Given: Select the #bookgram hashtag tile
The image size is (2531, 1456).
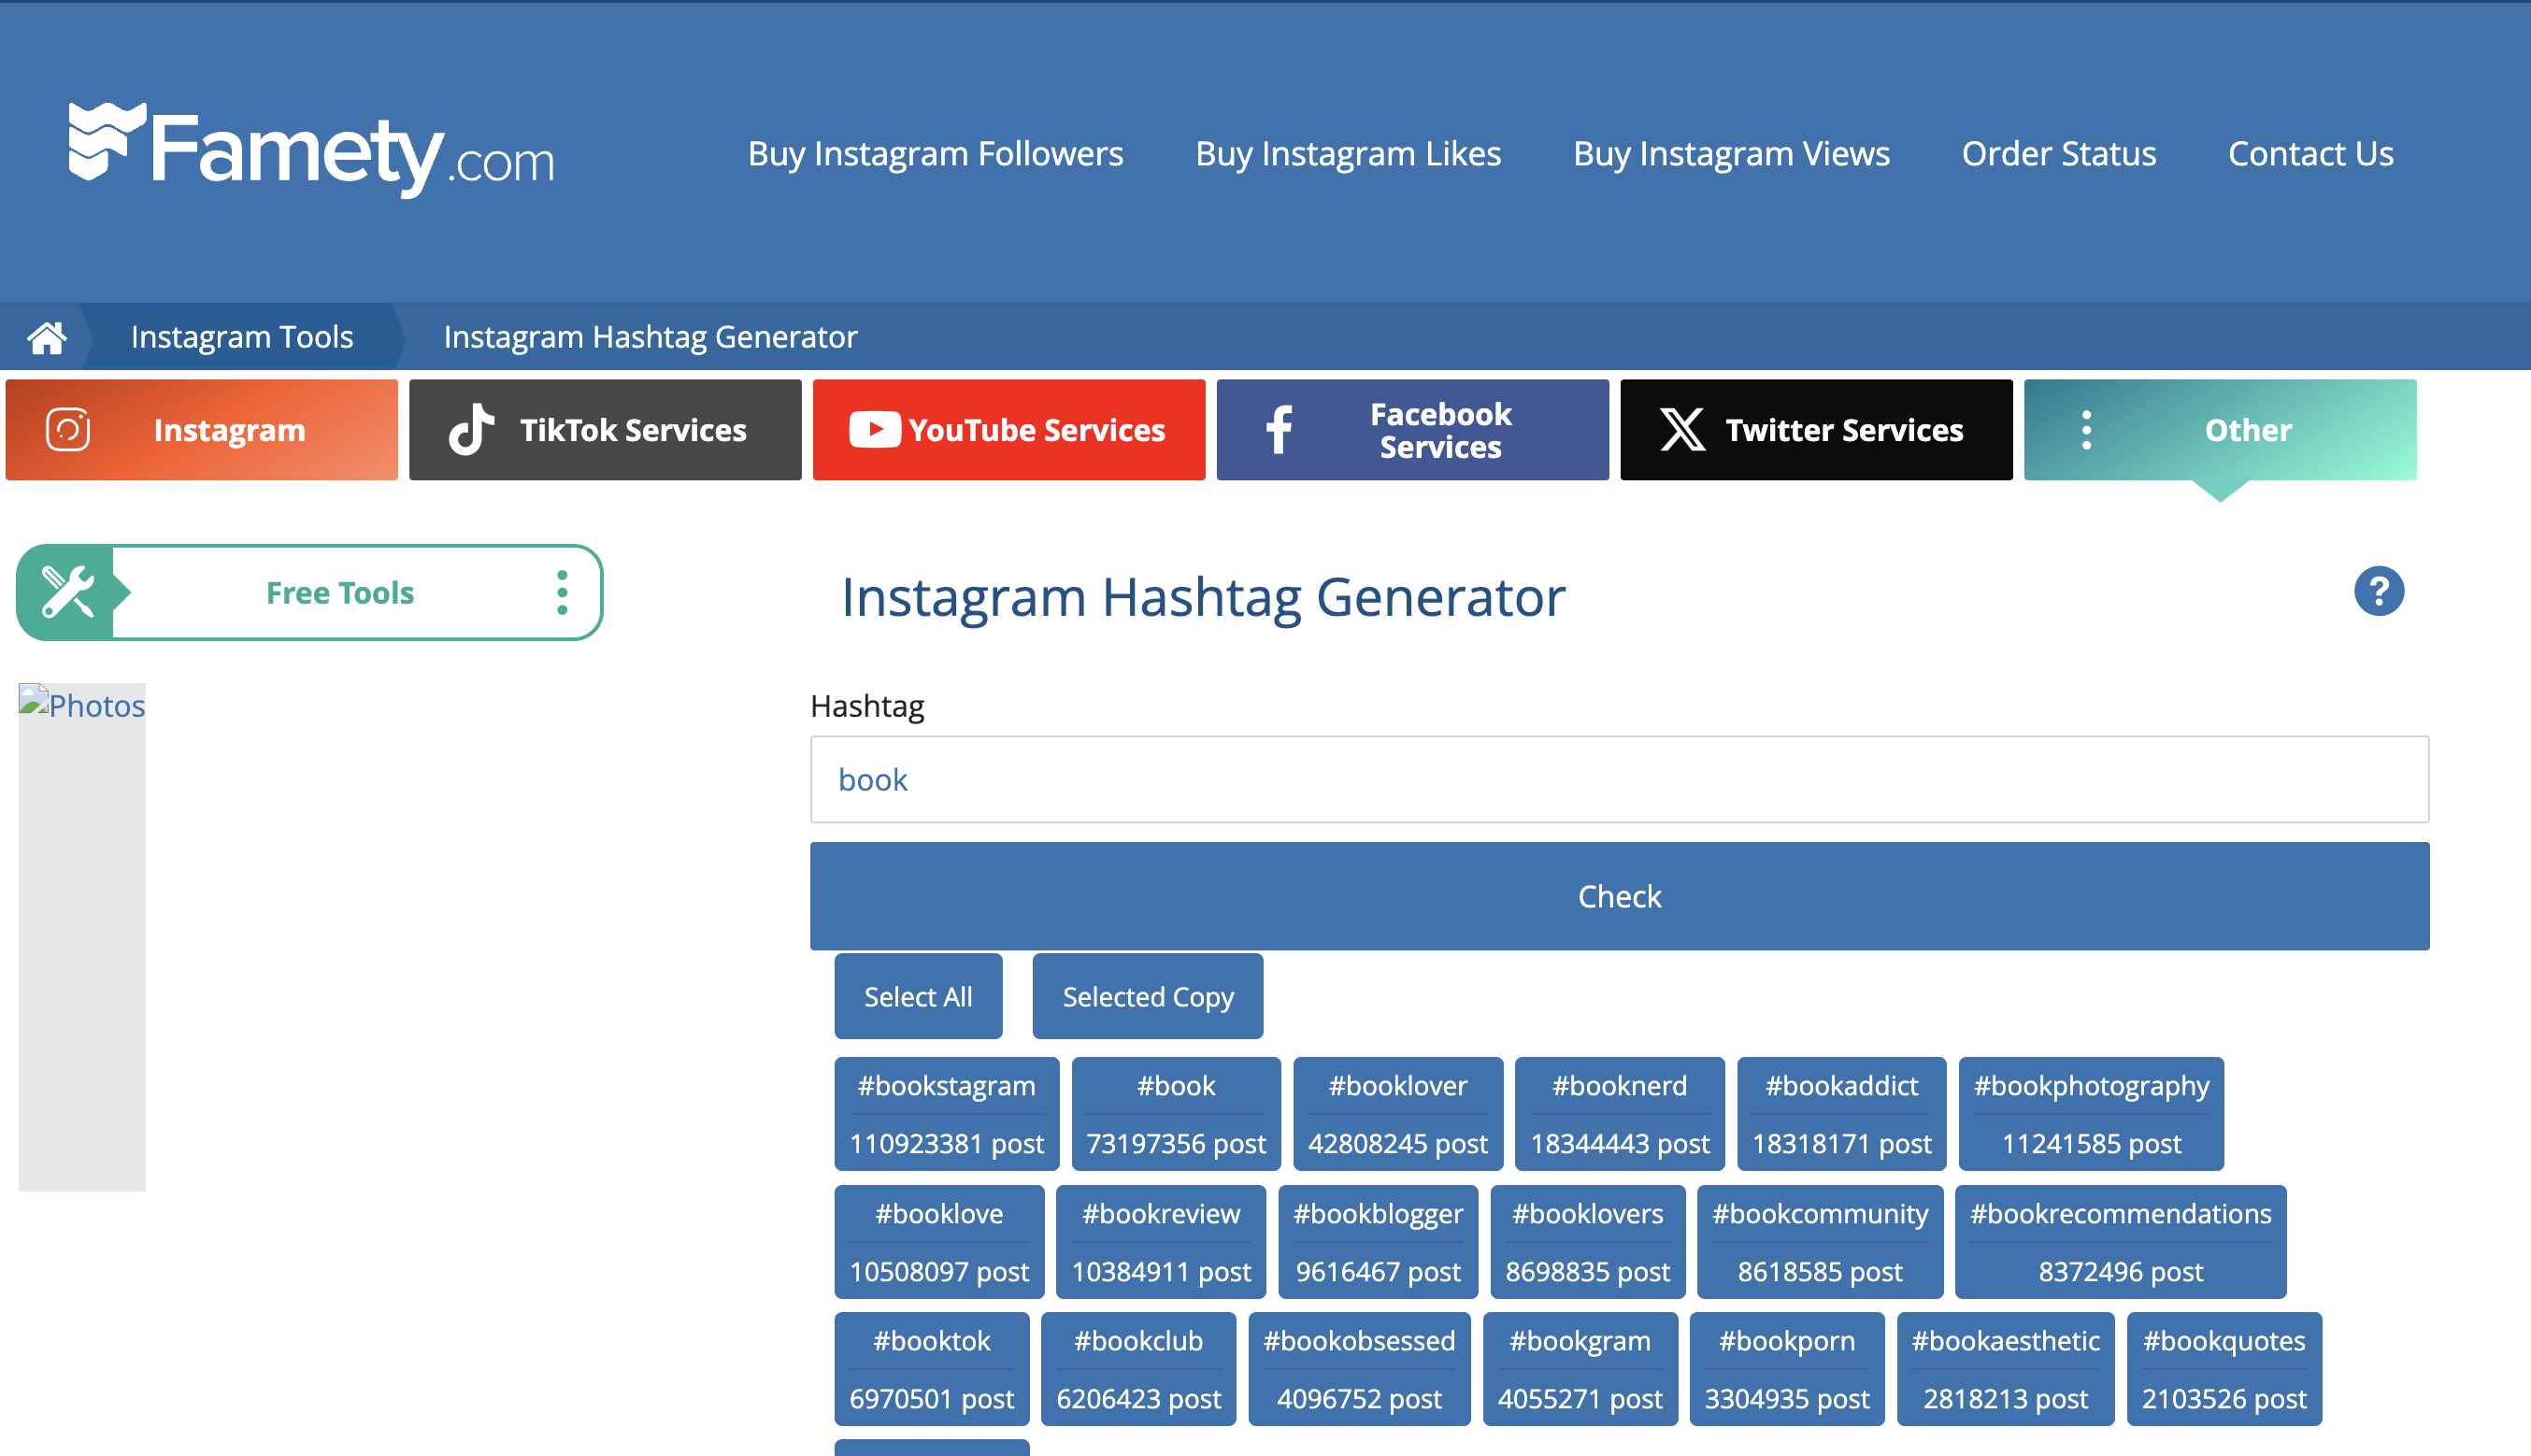Looking at the screenshot, I should pos(1580,1369).
